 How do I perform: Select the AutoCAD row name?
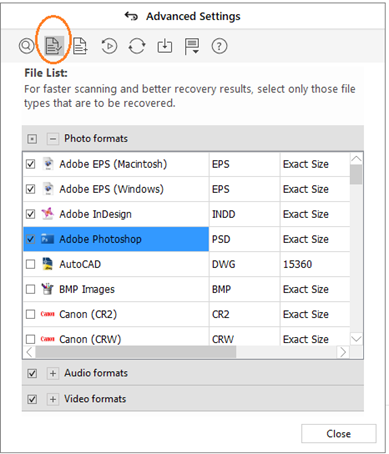[80, 264]
